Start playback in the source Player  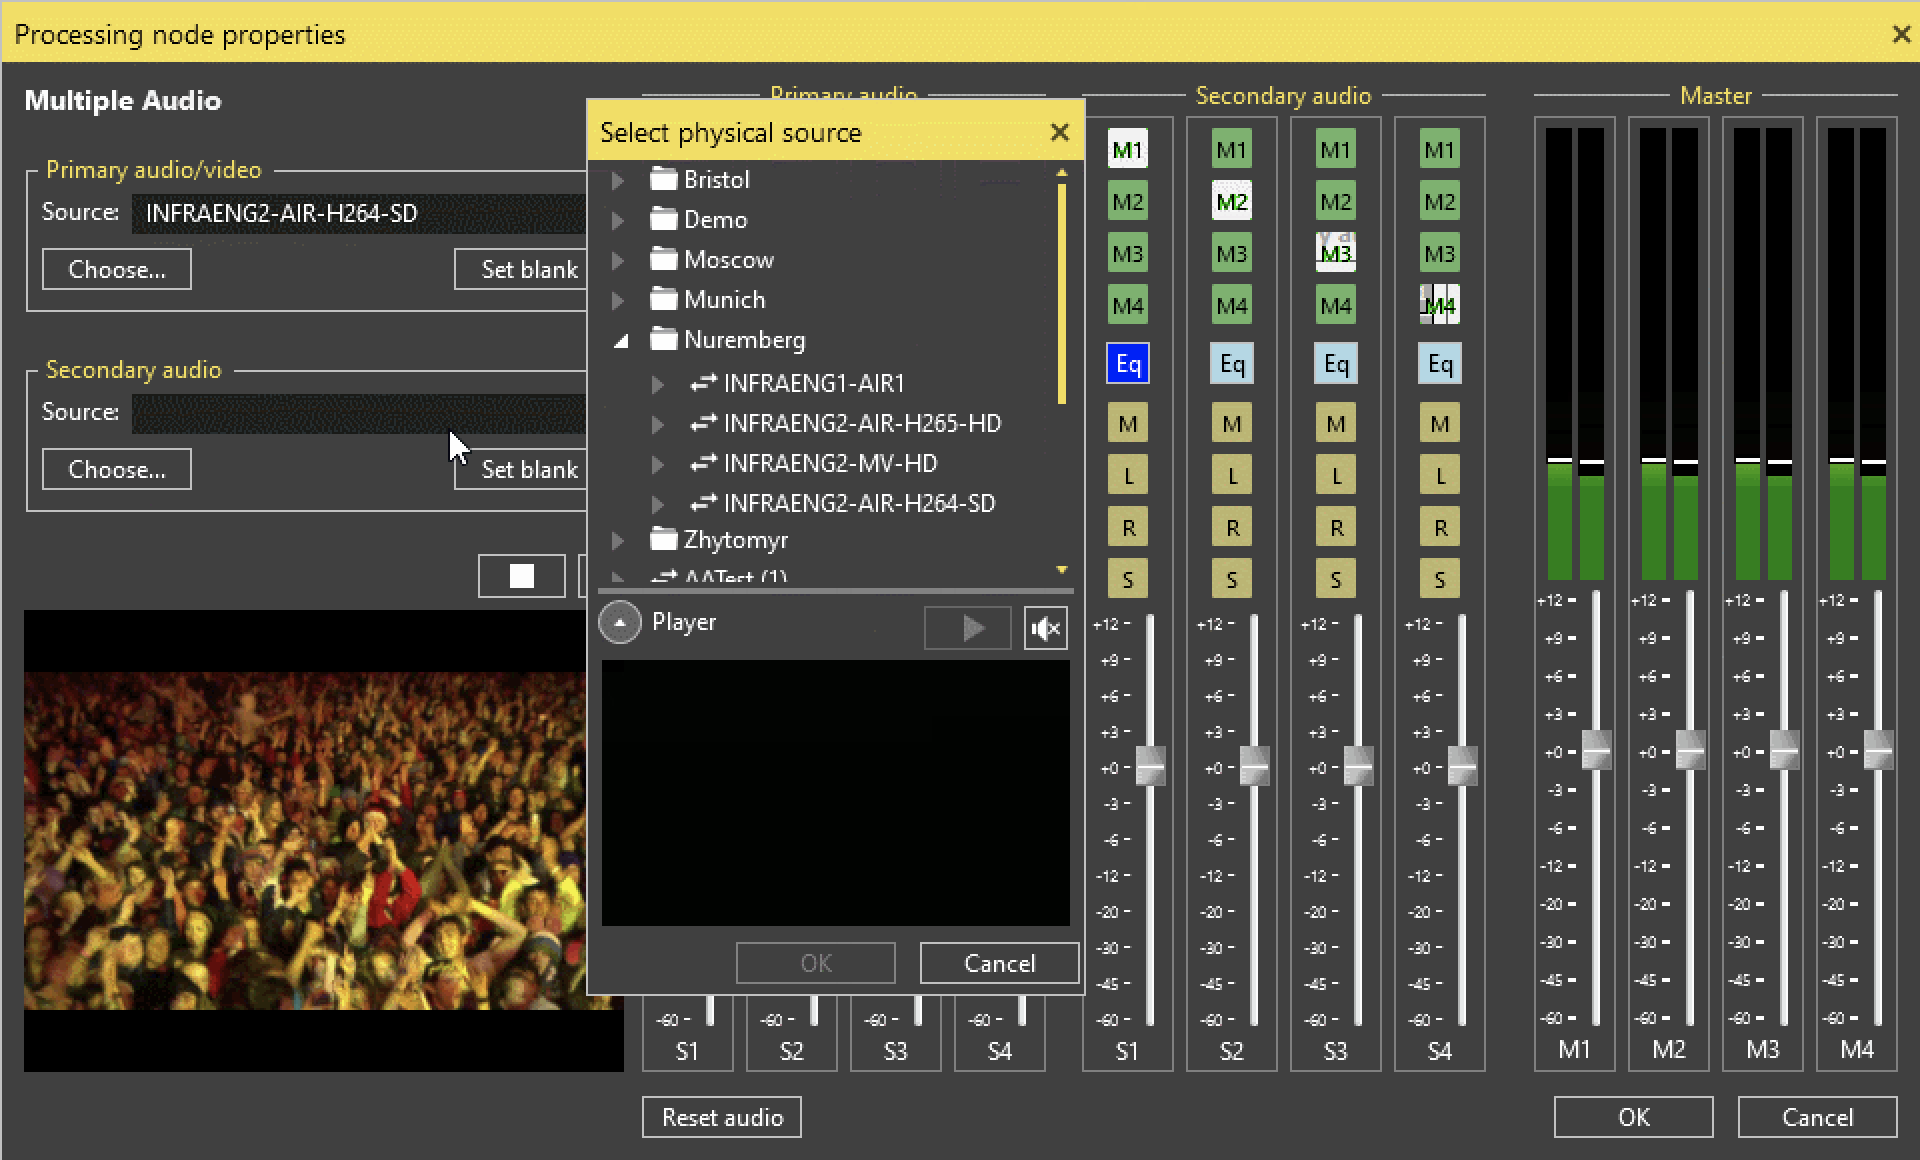[x=967, y=628]
